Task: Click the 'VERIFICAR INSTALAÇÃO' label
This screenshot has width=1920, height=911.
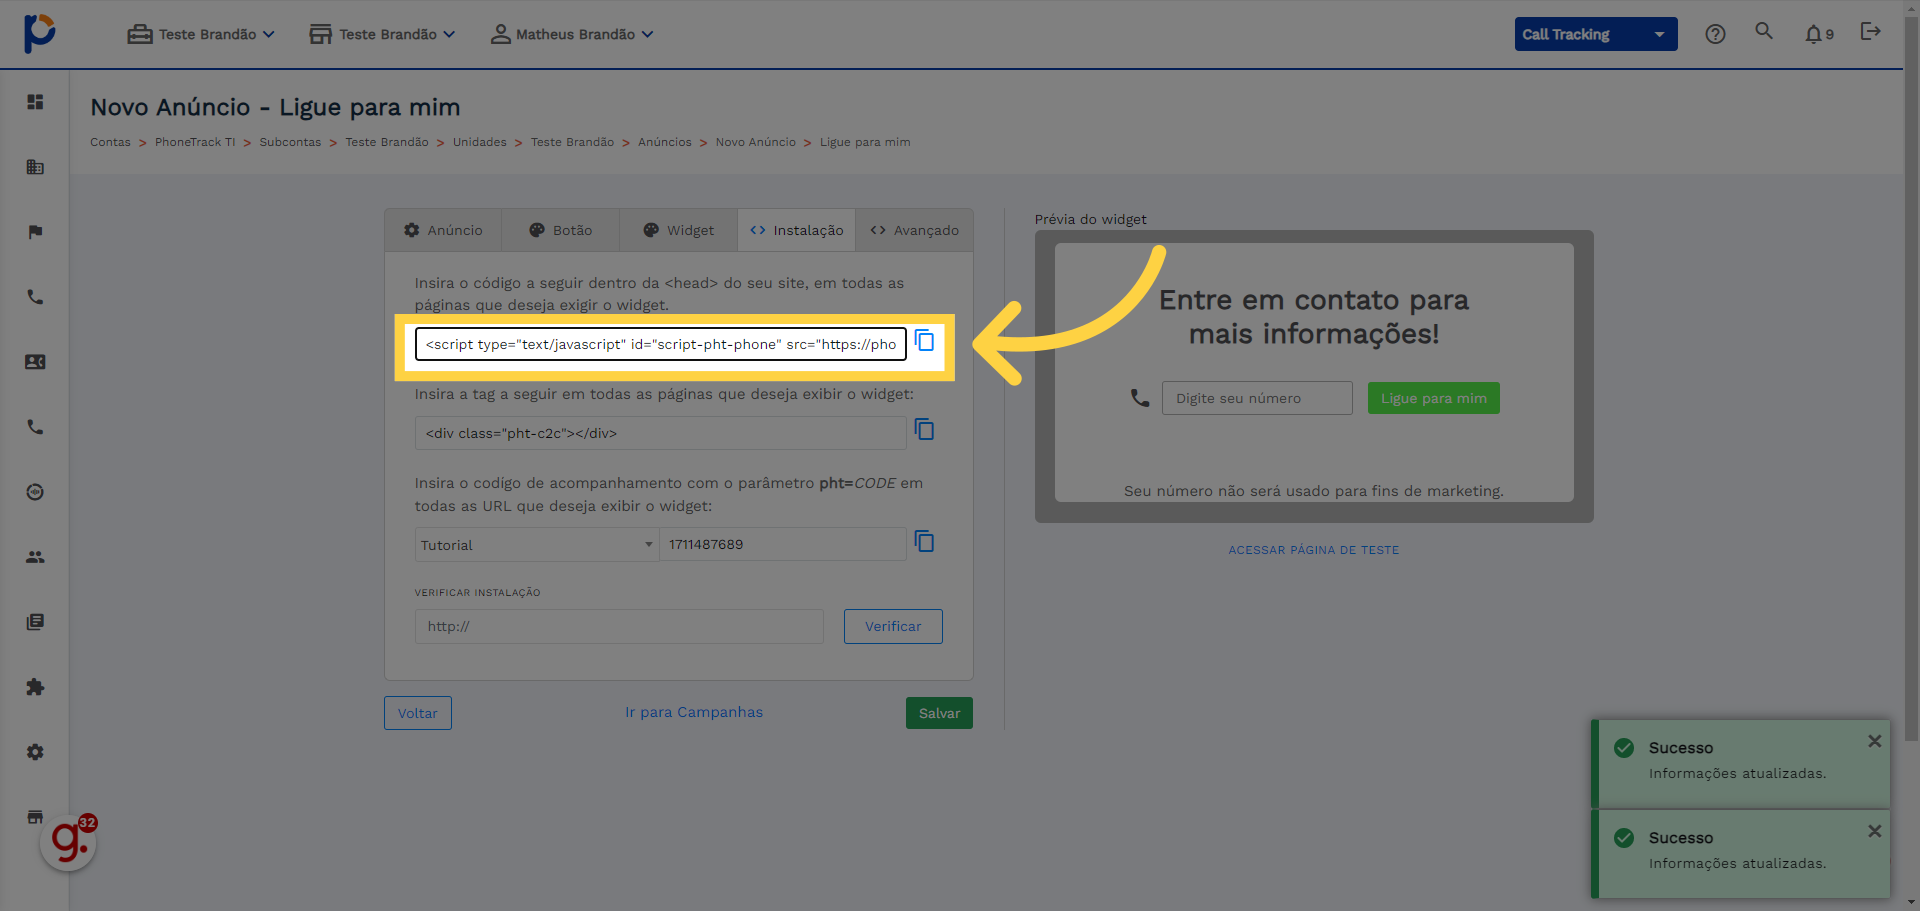Action: (478, 593)
